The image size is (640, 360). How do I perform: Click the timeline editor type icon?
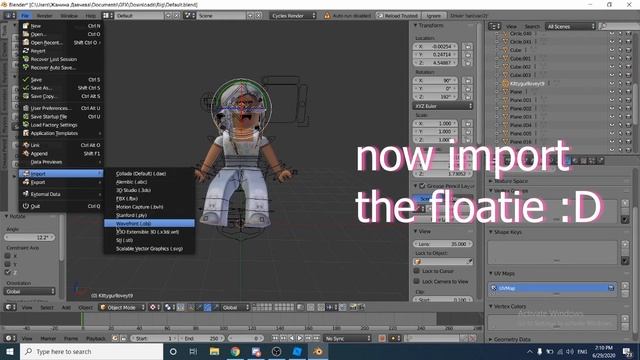pyautogui.click(x=10, y=338)
